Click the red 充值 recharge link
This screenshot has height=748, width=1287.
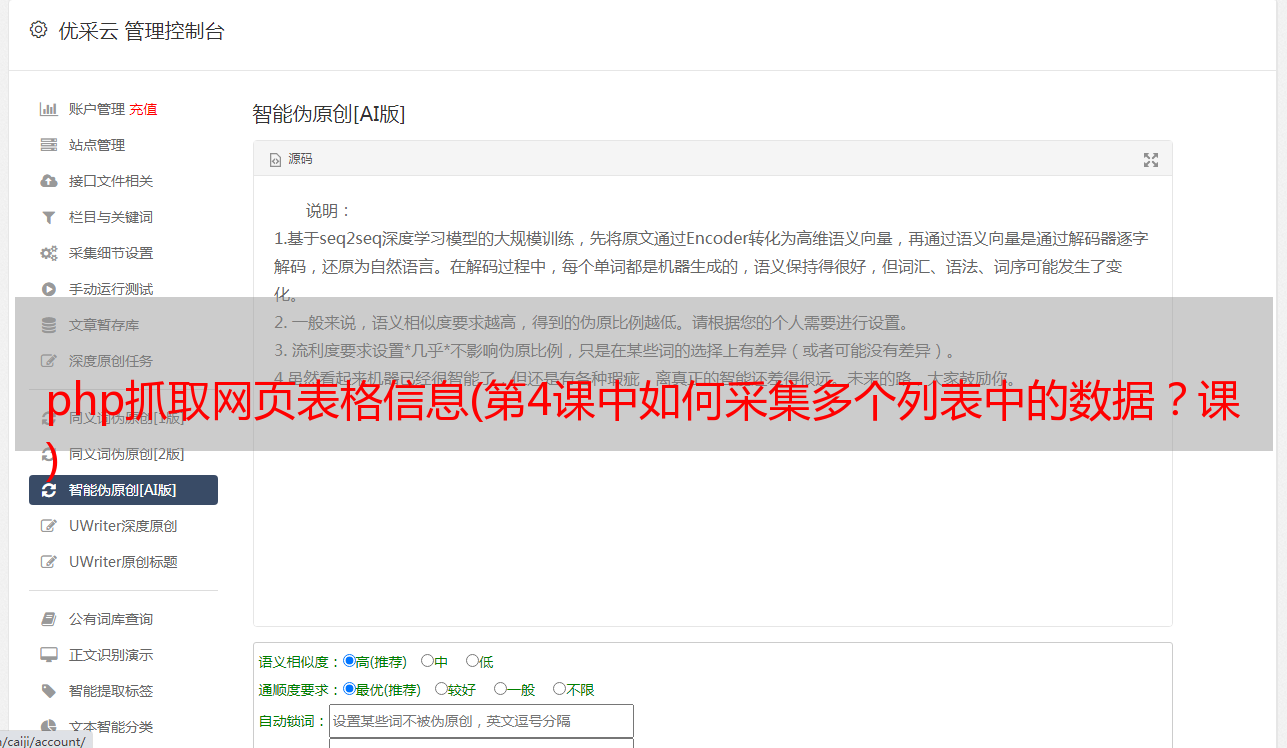coord(143,109)
